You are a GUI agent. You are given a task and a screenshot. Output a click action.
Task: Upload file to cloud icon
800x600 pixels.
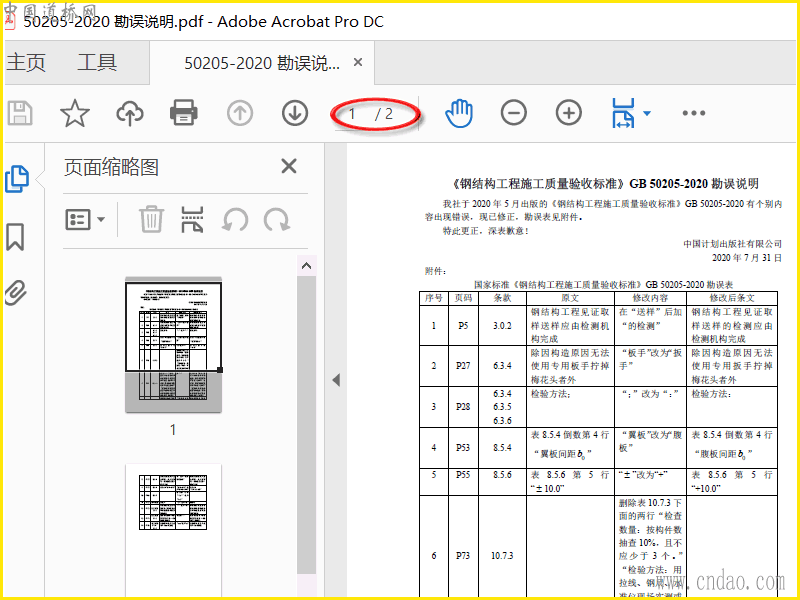(130, 113)
